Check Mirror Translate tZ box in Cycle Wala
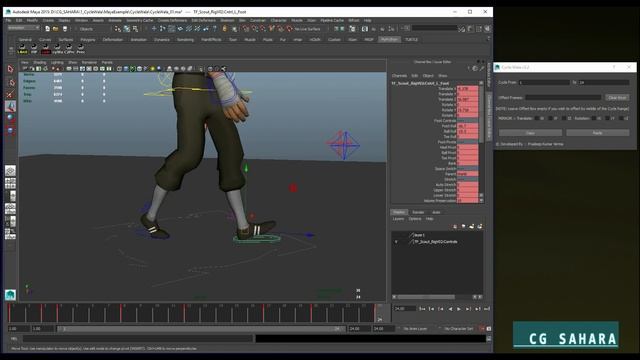The height and width of the screenshot is (360, 640). pos(564,118)
